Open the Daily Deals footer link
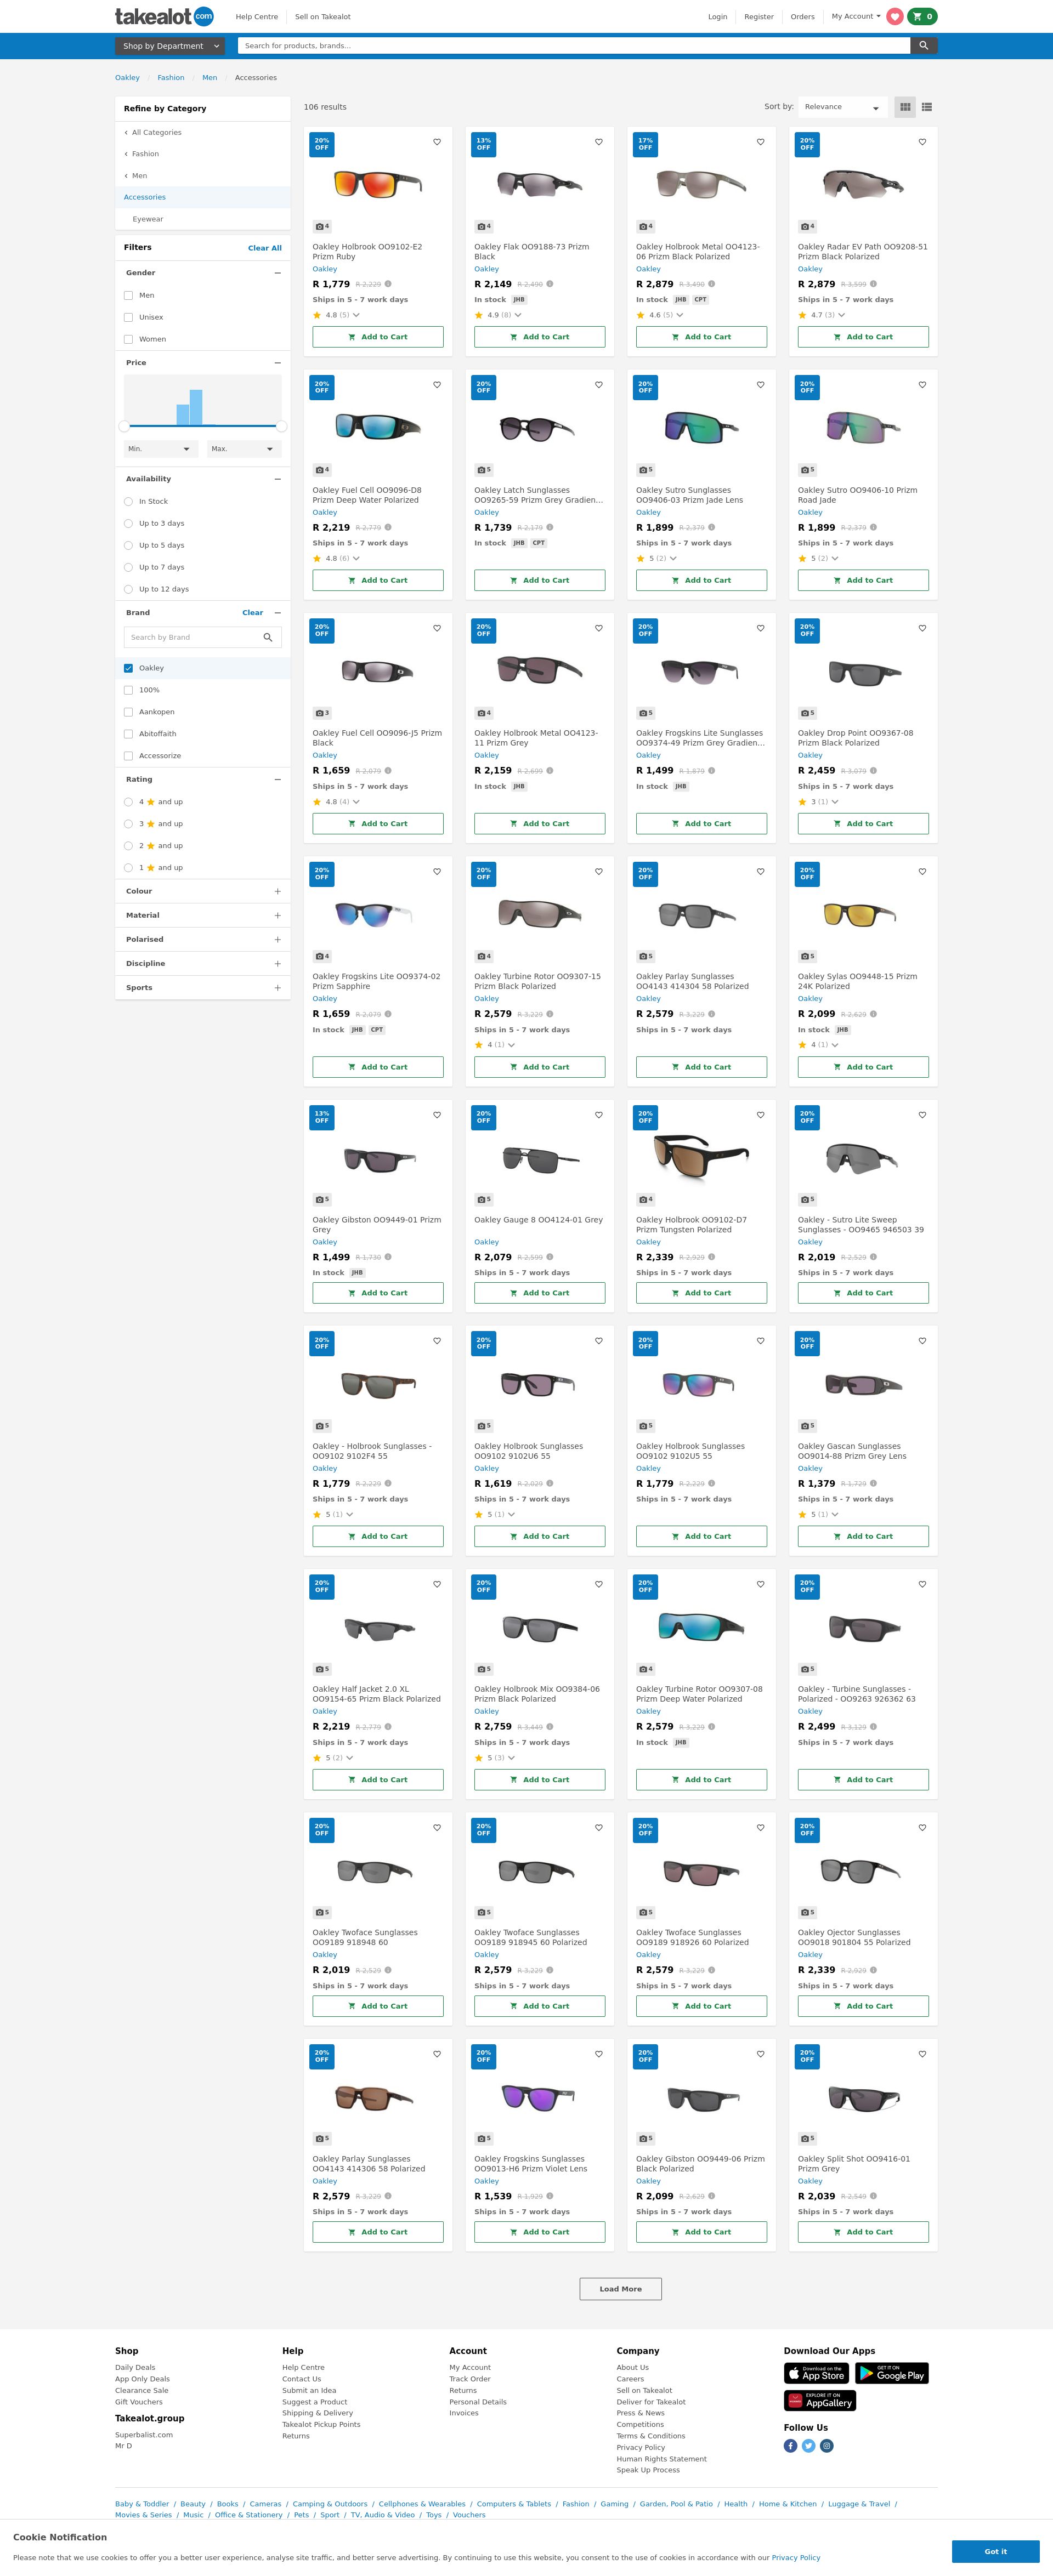This screenshot has height=2576, width=1053. point(135,2368)
